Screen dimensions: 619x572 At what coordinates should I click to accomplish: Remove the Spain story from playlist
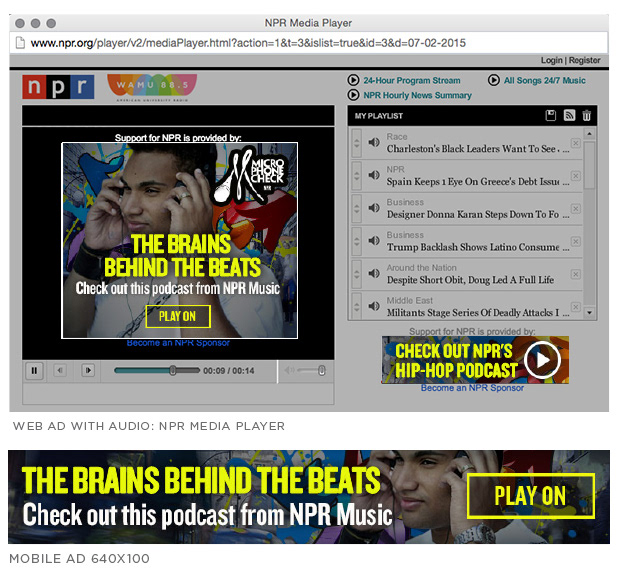[x=576, y=176]
